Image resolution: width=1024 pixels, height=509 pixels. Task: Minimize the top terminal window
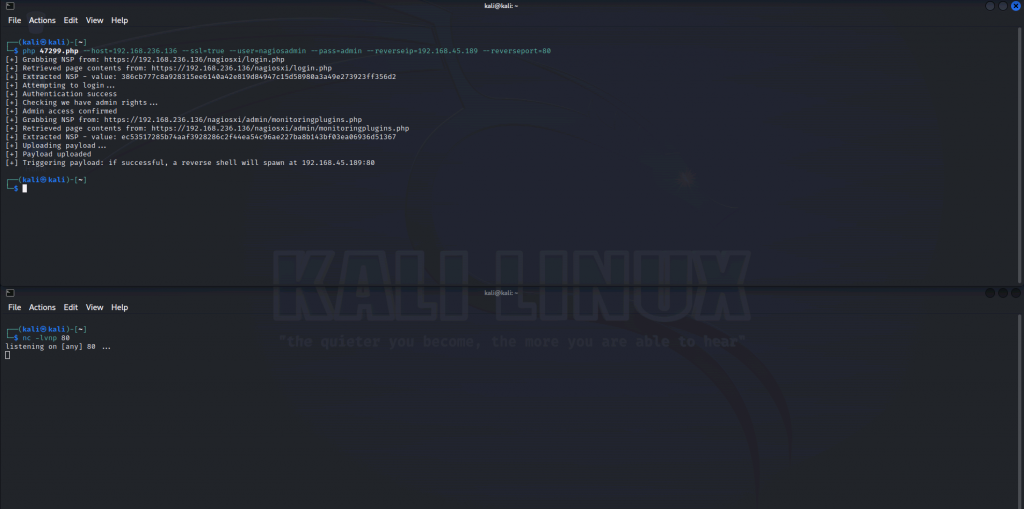[x=990, y=6]
